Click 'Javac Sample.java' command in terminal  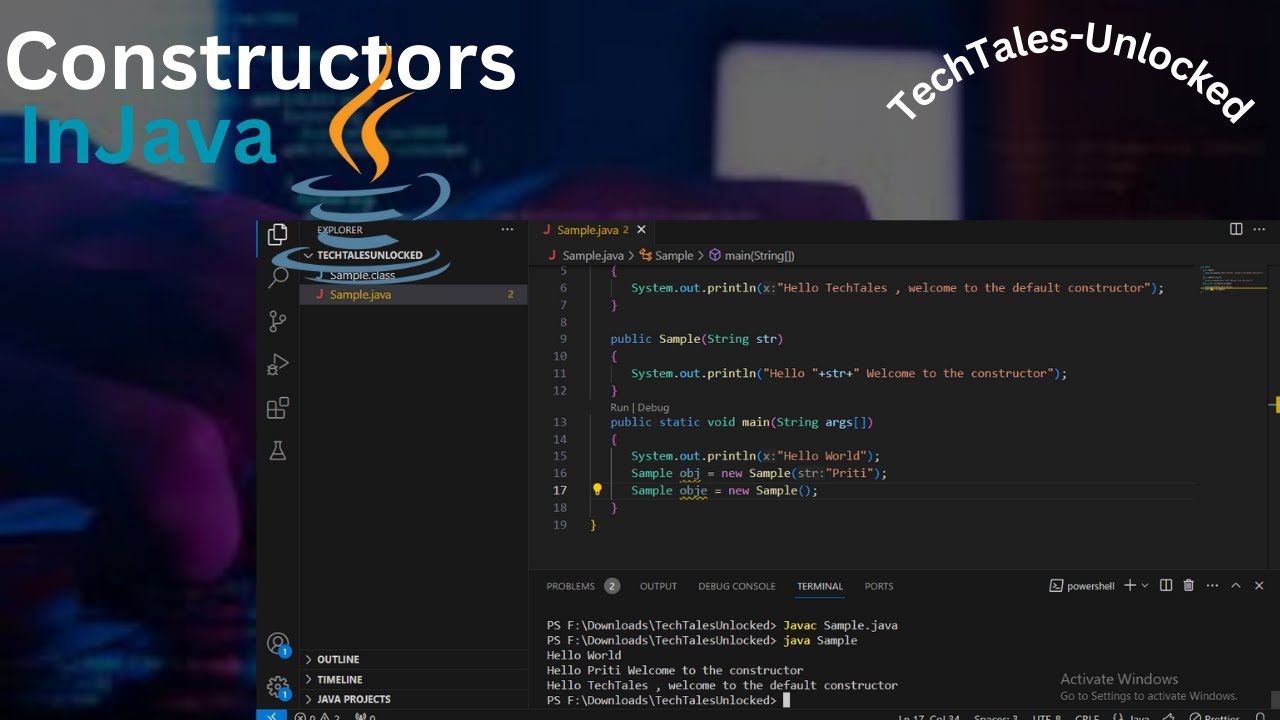(840, 625)
